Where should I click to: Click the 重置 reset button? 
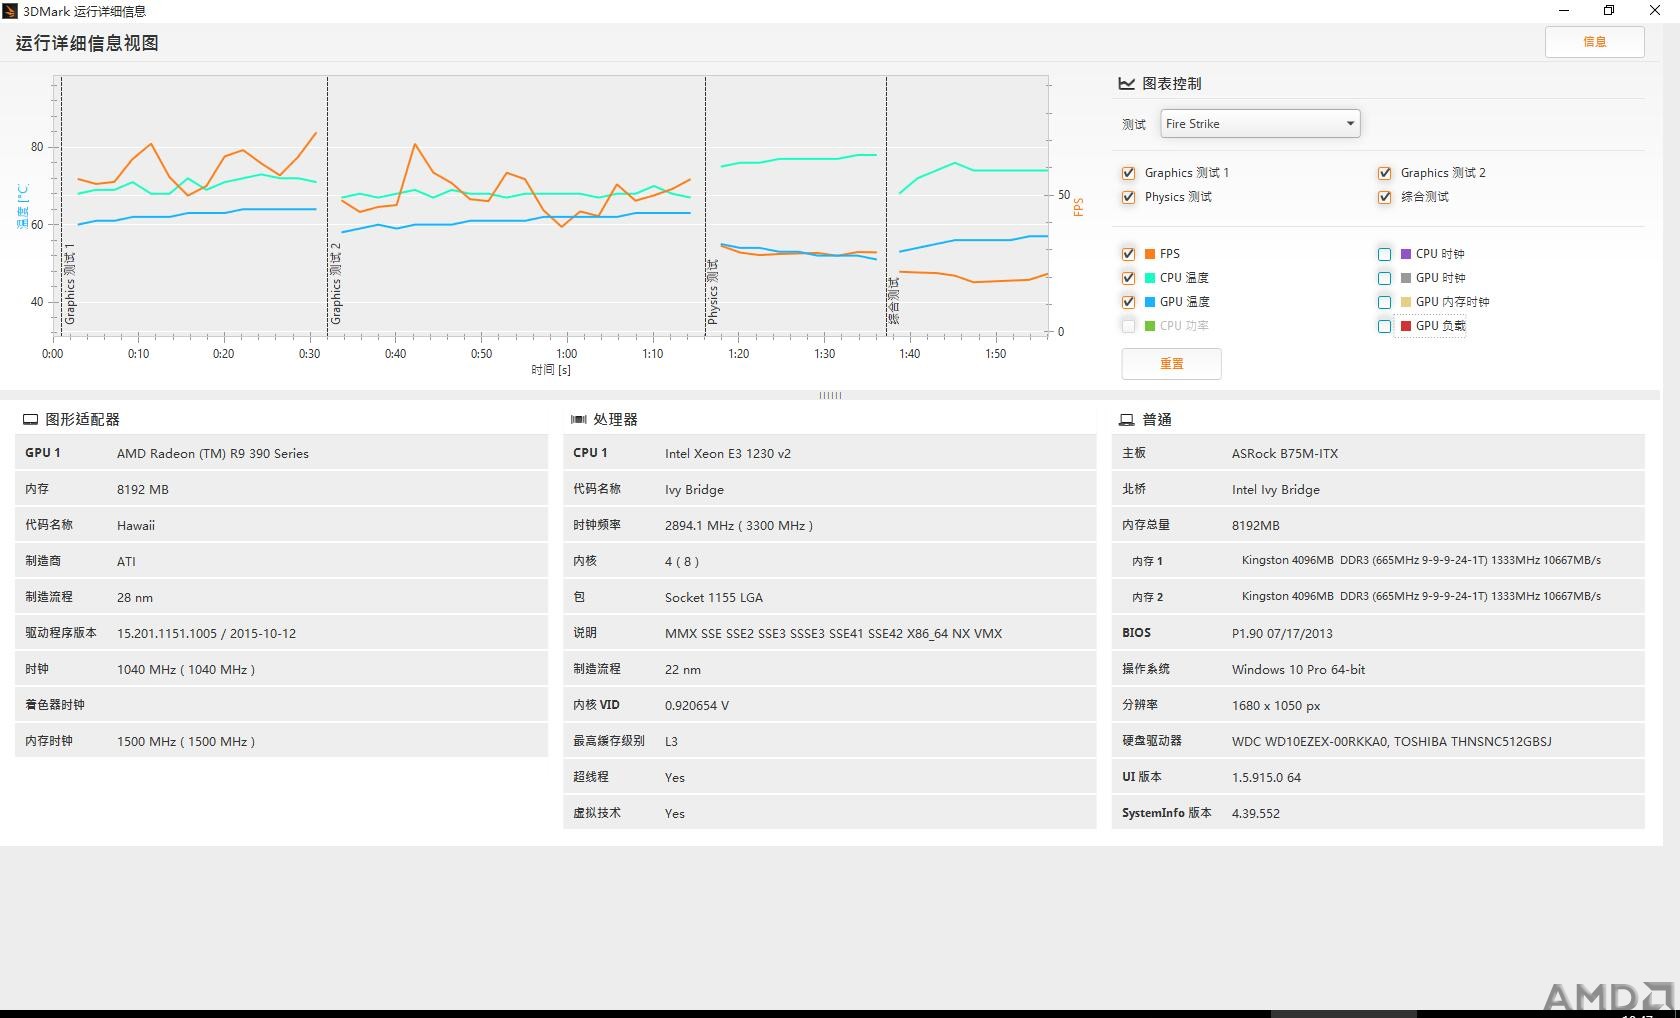pos(1171,364)
